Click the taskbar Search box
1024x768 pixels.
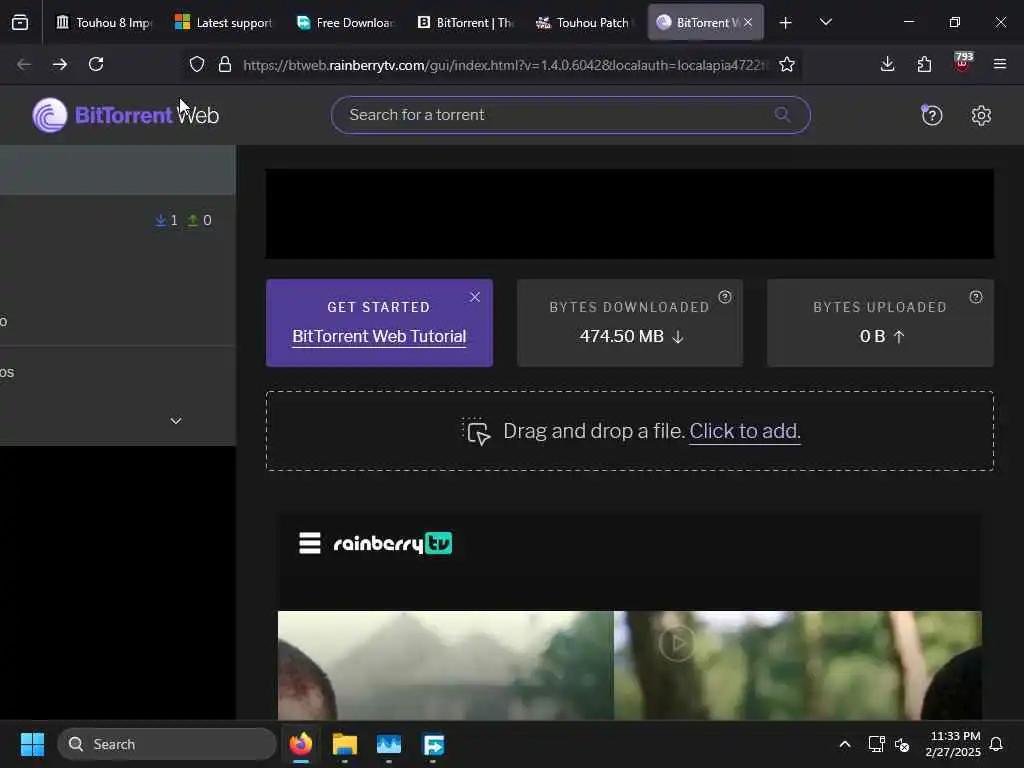pos(167,744)
